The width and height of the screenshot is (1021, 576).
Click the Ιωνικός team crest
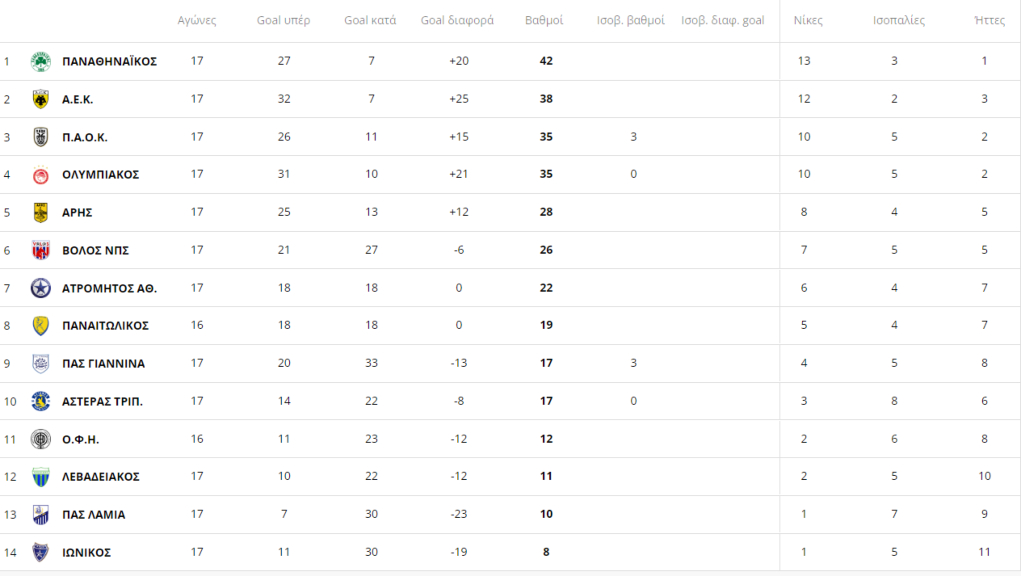pos(40,553)
